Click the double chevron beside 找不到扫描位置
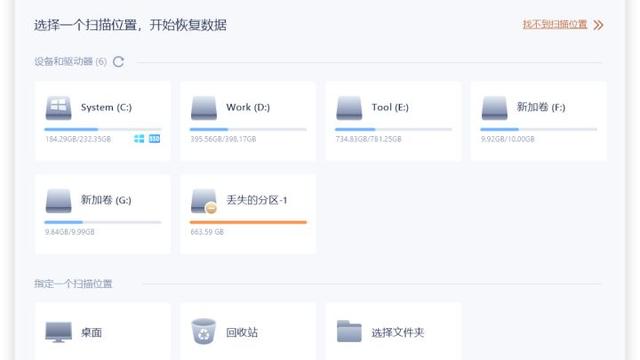Viewport: 640px width, 360px height. [x=598, y=25]
